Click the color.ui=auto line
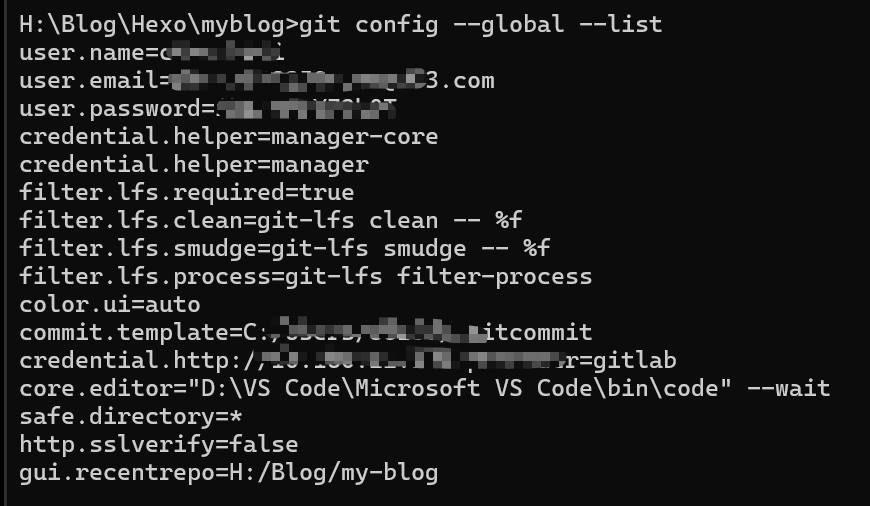 click(110, 304)
